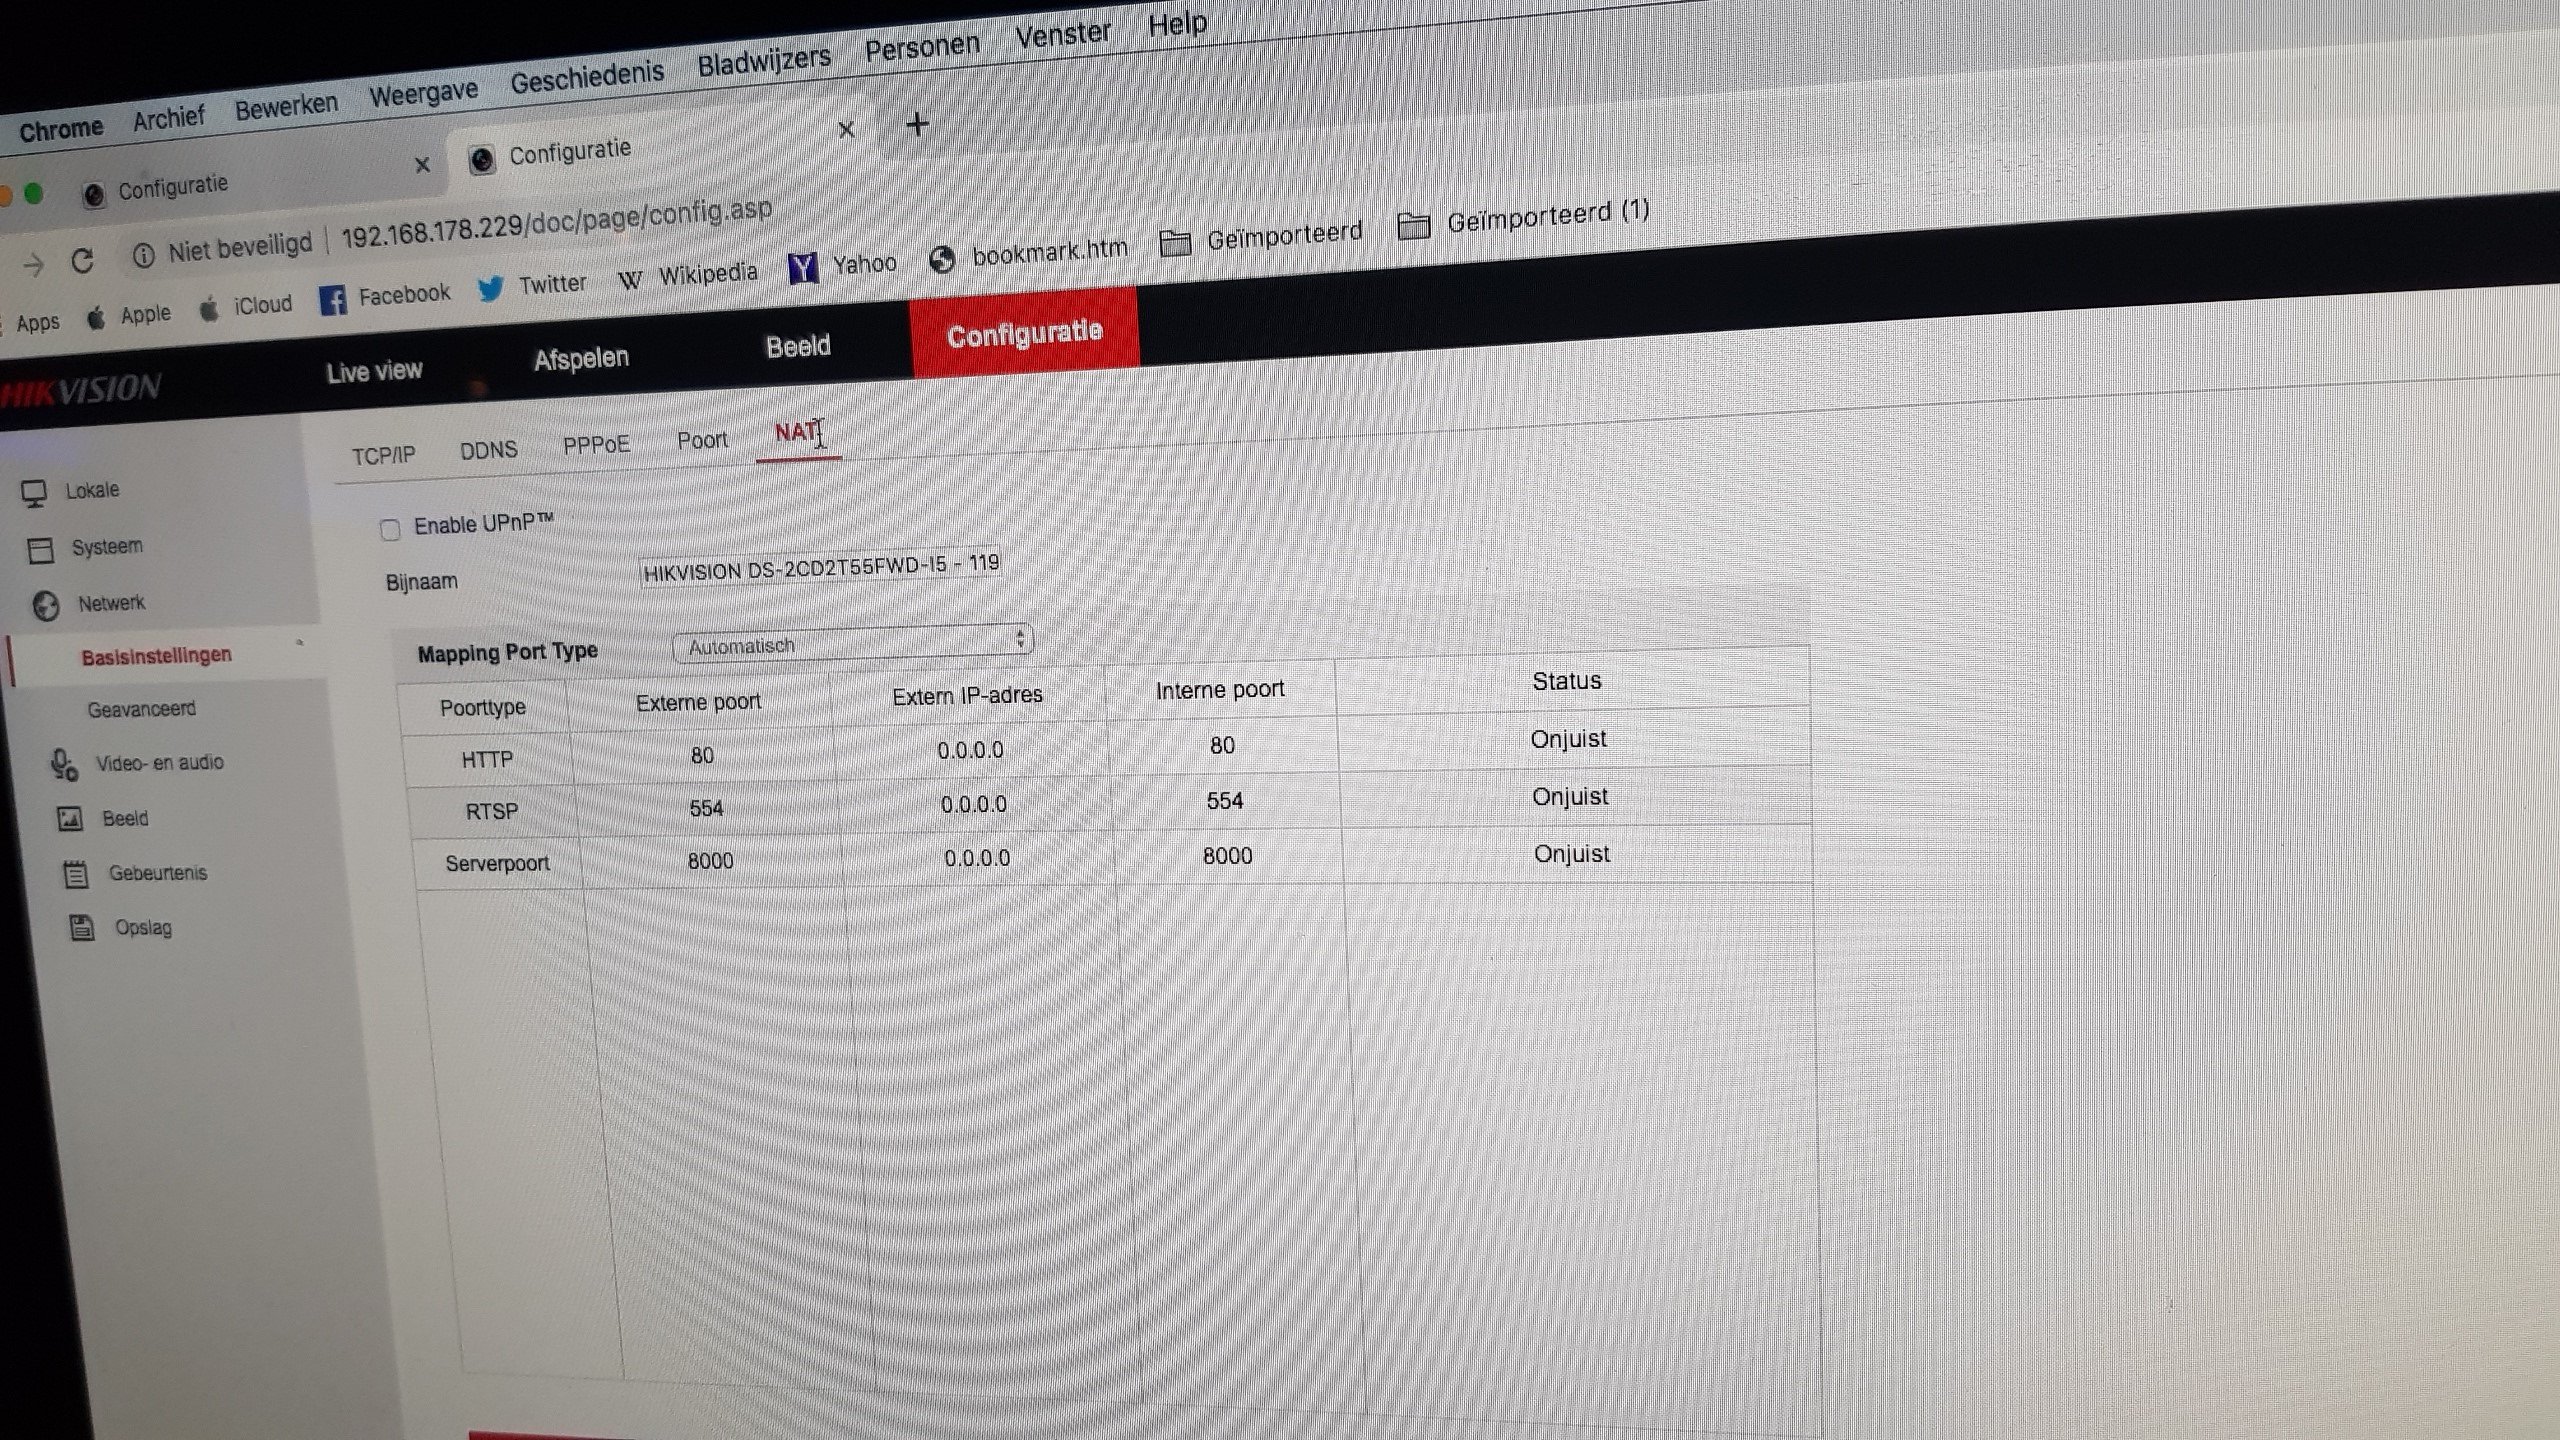This screenshot has height=1440, width=2560.
Task: Click the Facebook bookmark icon
Action: [x=333, y=300]
